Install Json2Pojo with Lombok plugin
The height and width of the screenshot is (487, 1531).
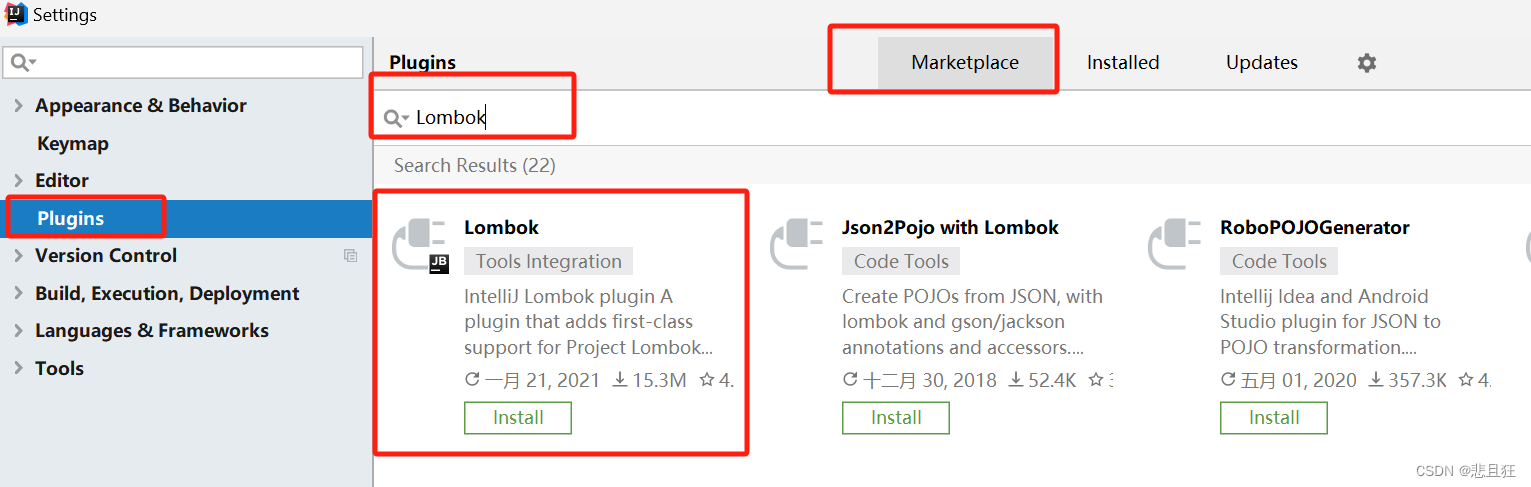pyautogui.click(x=896, y=418)
